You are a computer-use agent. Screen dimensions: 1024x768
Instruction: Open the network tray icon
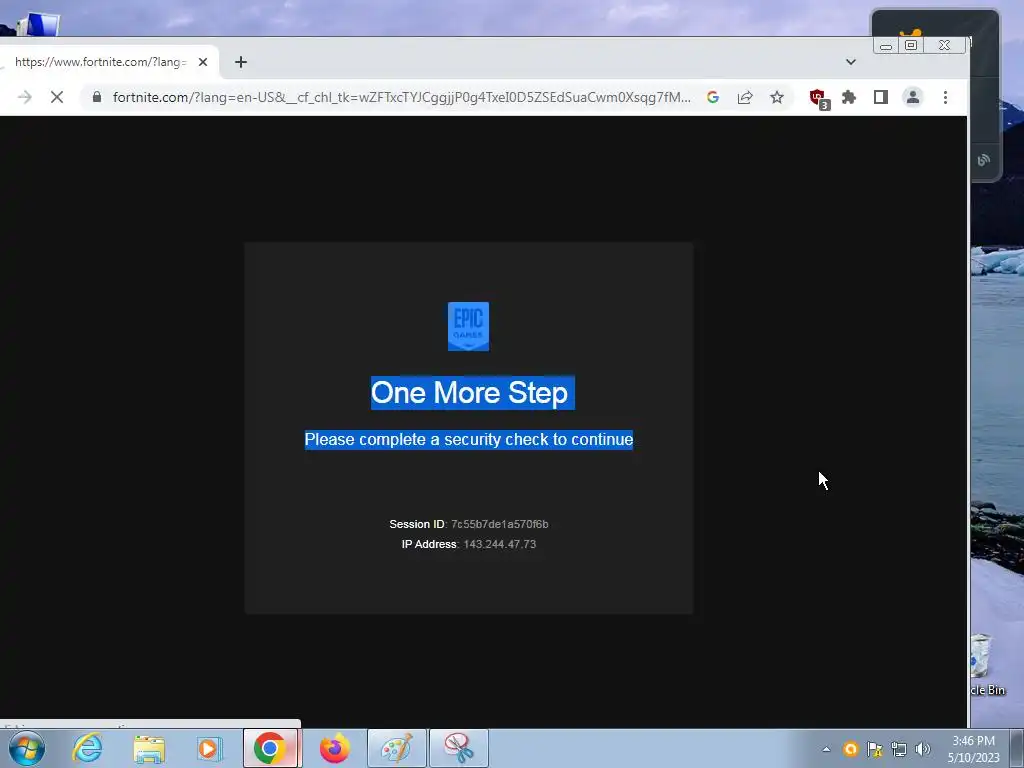pos(899,749)
